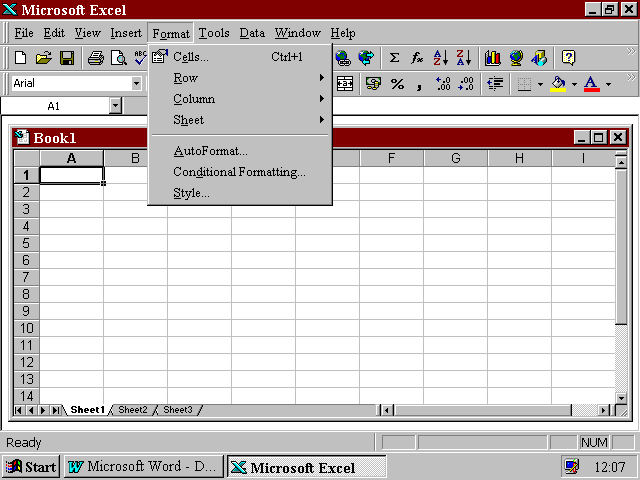Image resolution: width=640 pixels, height=480 pixels.
Task: Open the Tools menu
Action: coord(214,33)
